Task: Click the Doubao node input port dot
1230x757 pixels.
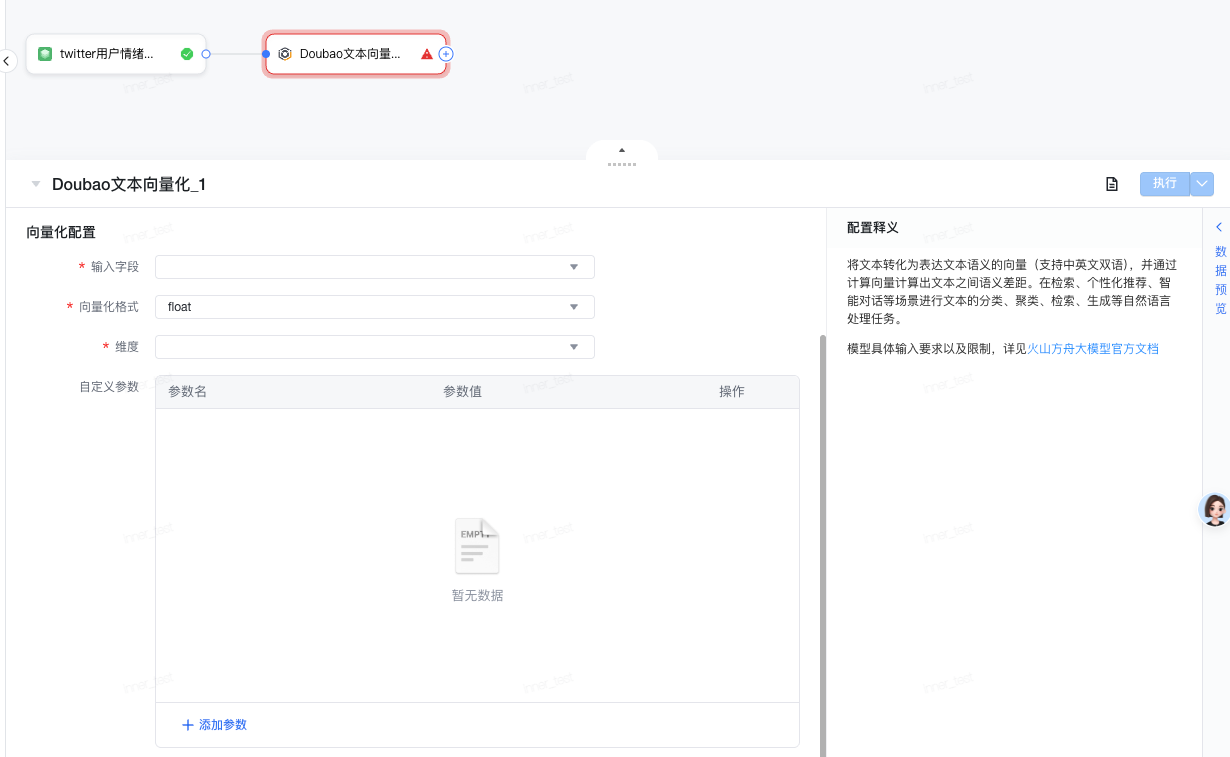Action: [266, 54]
